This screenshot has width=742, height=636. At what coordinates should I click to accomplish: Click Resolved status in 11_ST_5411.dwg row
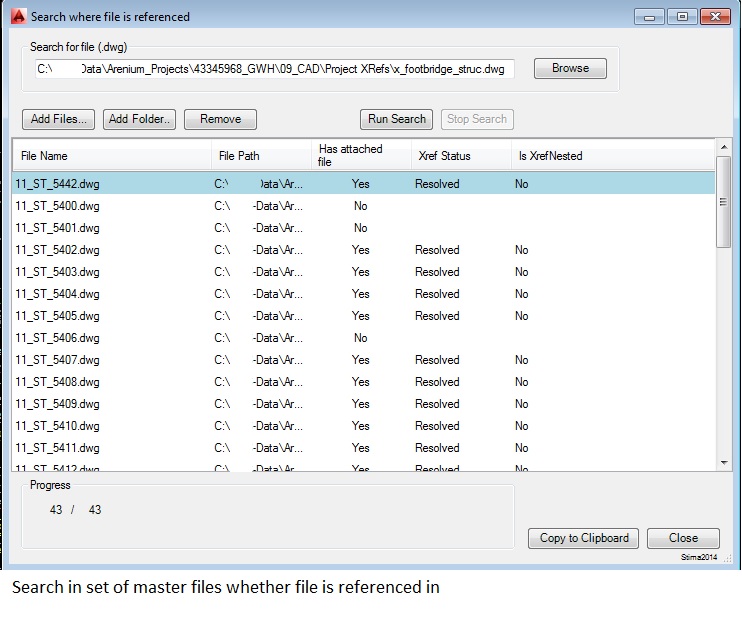click(x=437, y=448)
